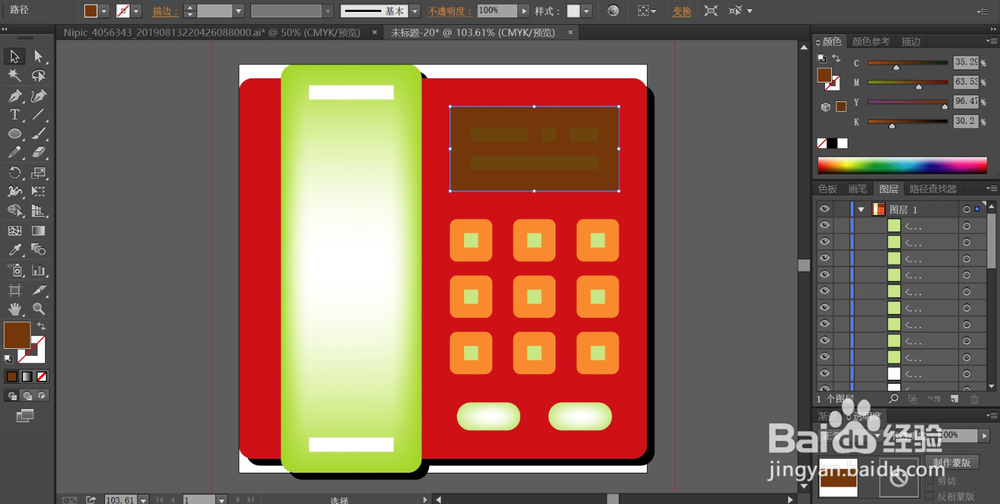Select the Selection tool (black arrow)

(x=15, y=56)
